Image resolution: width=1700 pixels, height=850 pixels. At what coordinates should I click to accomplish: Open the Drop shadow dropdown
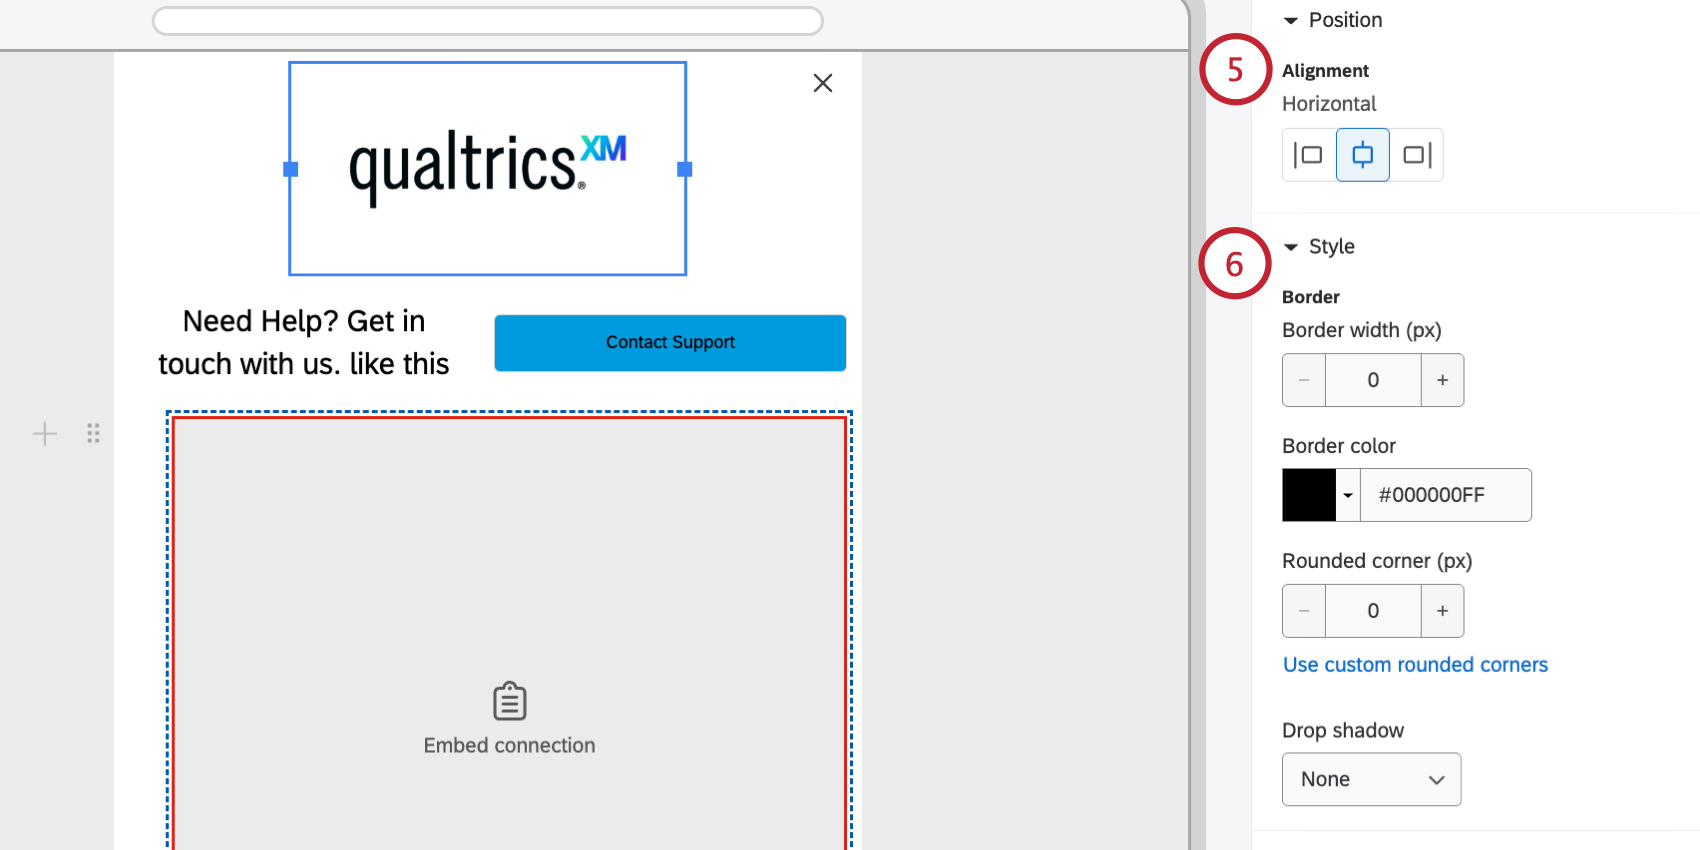(1372, 779)
